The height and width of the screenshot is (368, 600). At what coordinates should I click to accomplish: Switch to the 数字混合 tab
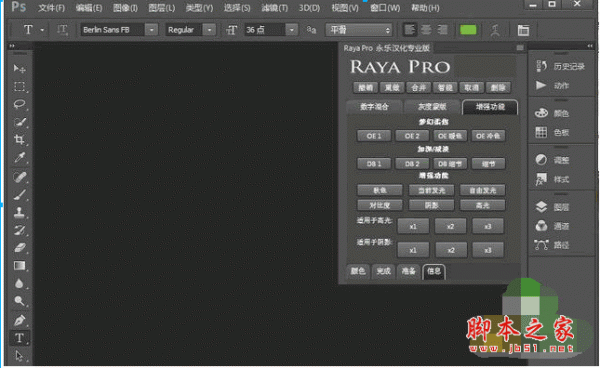point(374,107)
